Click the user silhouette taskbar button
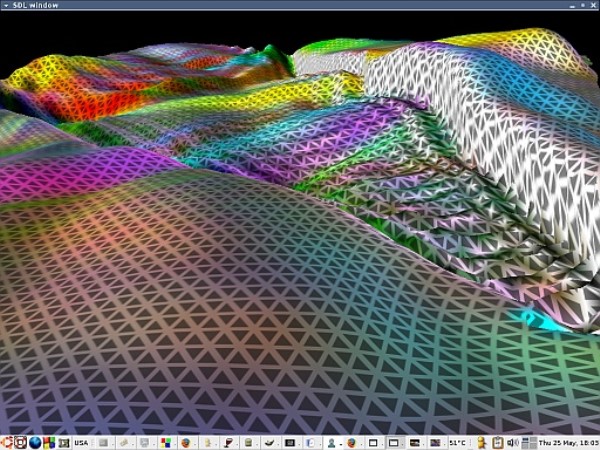The height and width of the screenshot is (450, 600). point(331,442)
